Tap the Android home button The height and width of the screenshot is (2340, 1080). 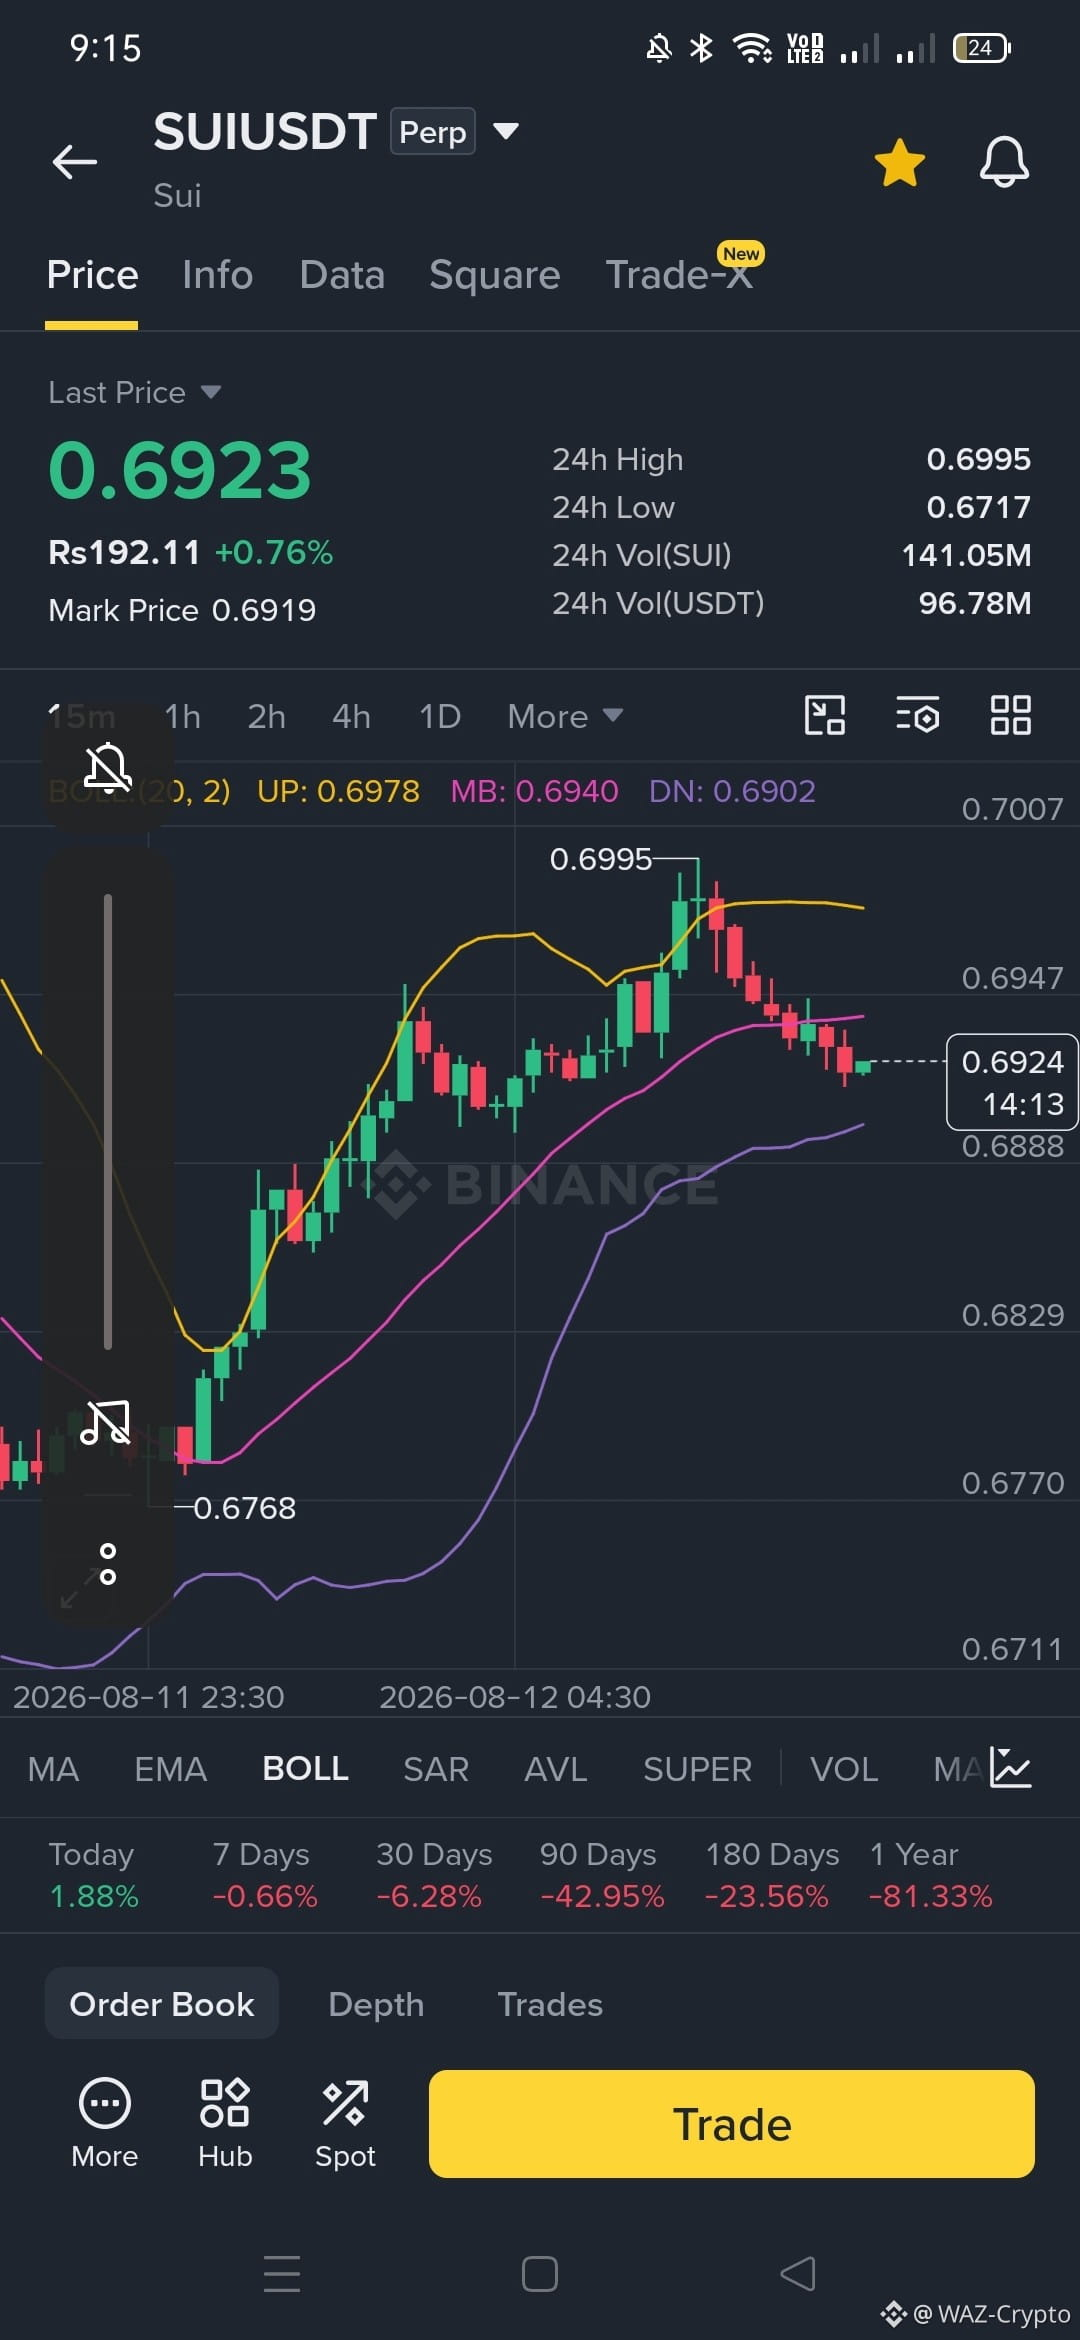click(x=539, y=2274)
